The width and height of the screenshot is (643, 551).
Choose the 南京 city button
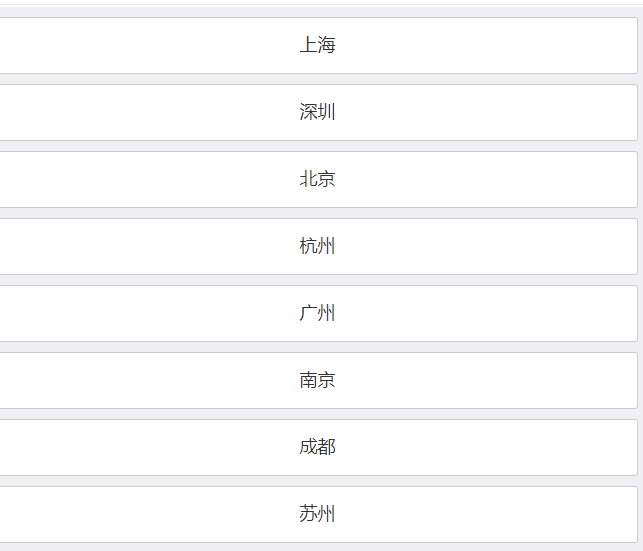(x=318, y=380)
